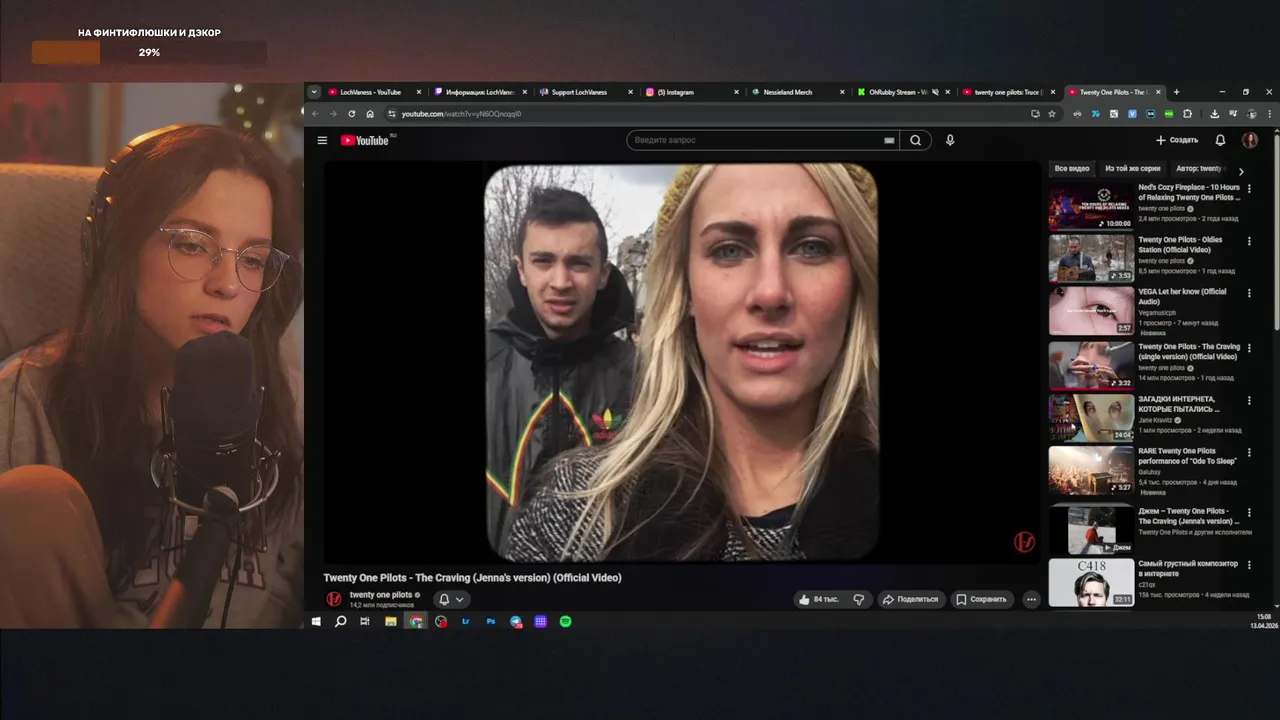This screenshot has height=720, width=1280.
Task: Click 'Сохранить' save button
Action: (981, 599)
